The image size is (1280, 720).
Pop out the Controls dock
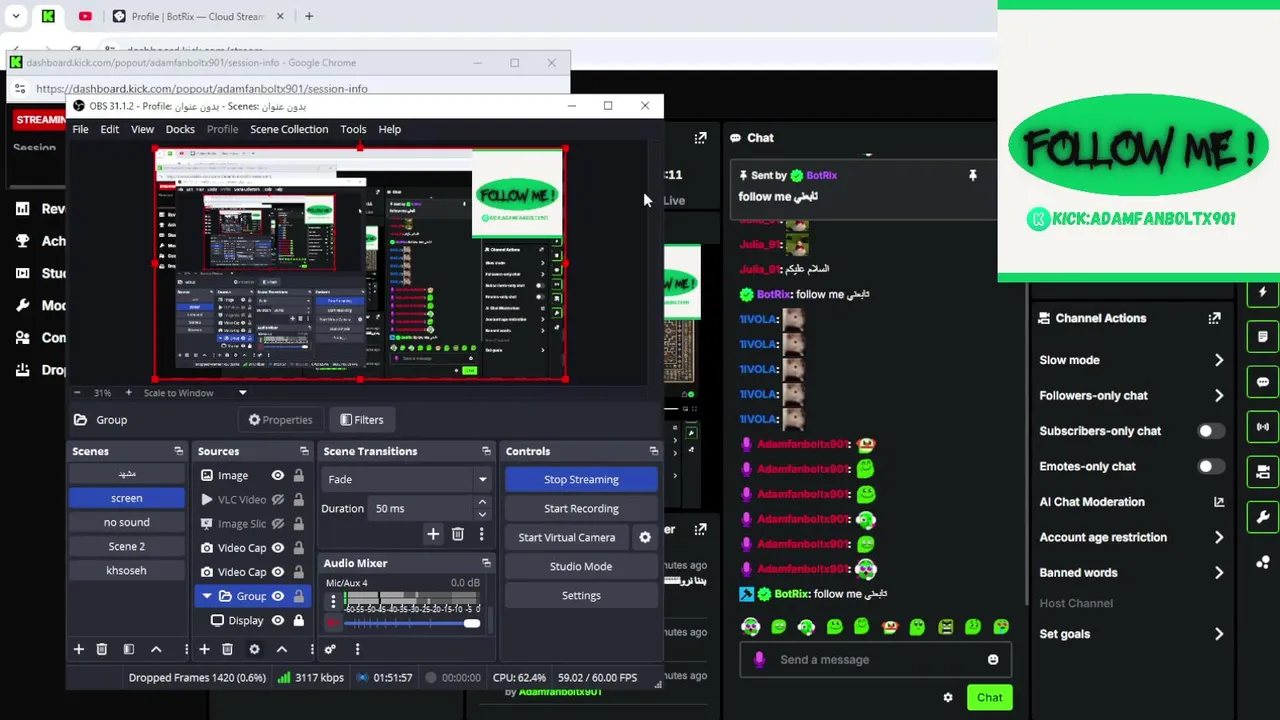click(653, 451)
